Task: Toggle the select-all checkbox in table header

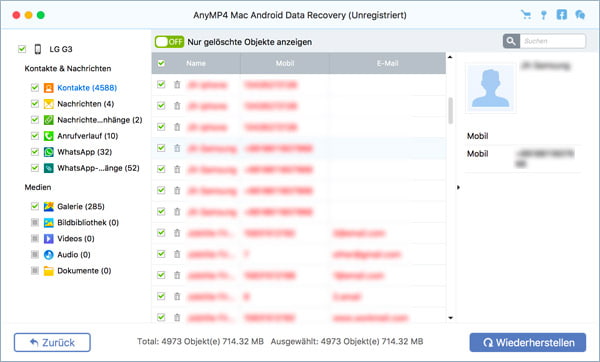Action: pos(161,63)
